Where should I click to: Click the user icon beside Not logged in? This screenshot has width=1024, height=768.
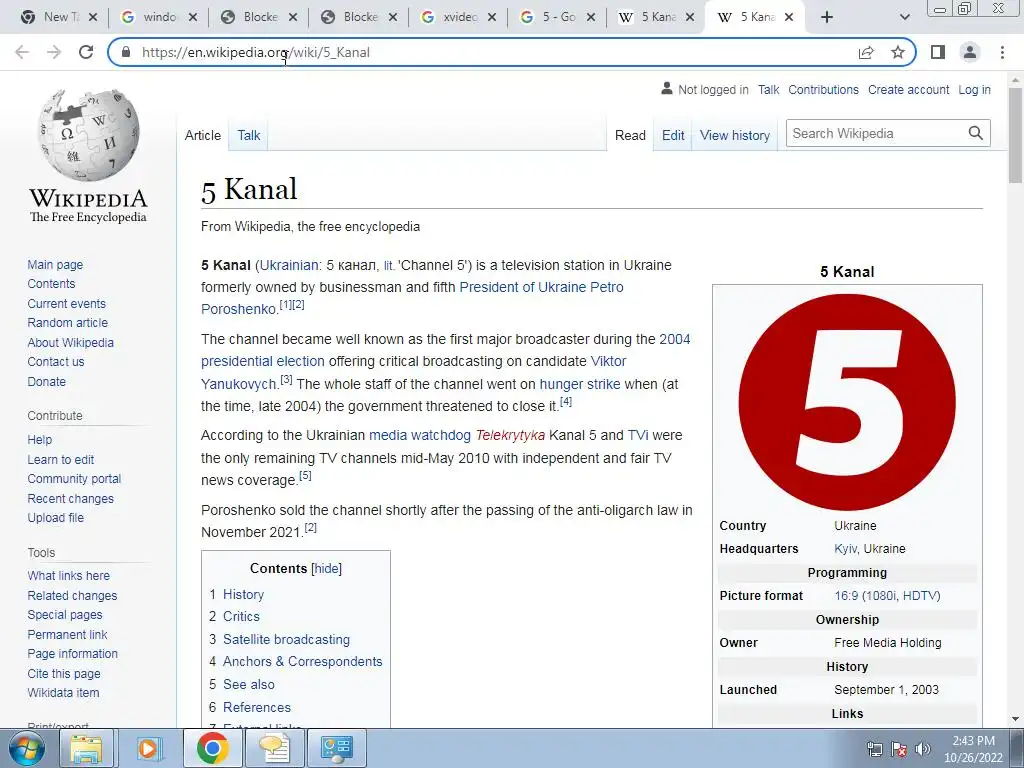(666, 88)
